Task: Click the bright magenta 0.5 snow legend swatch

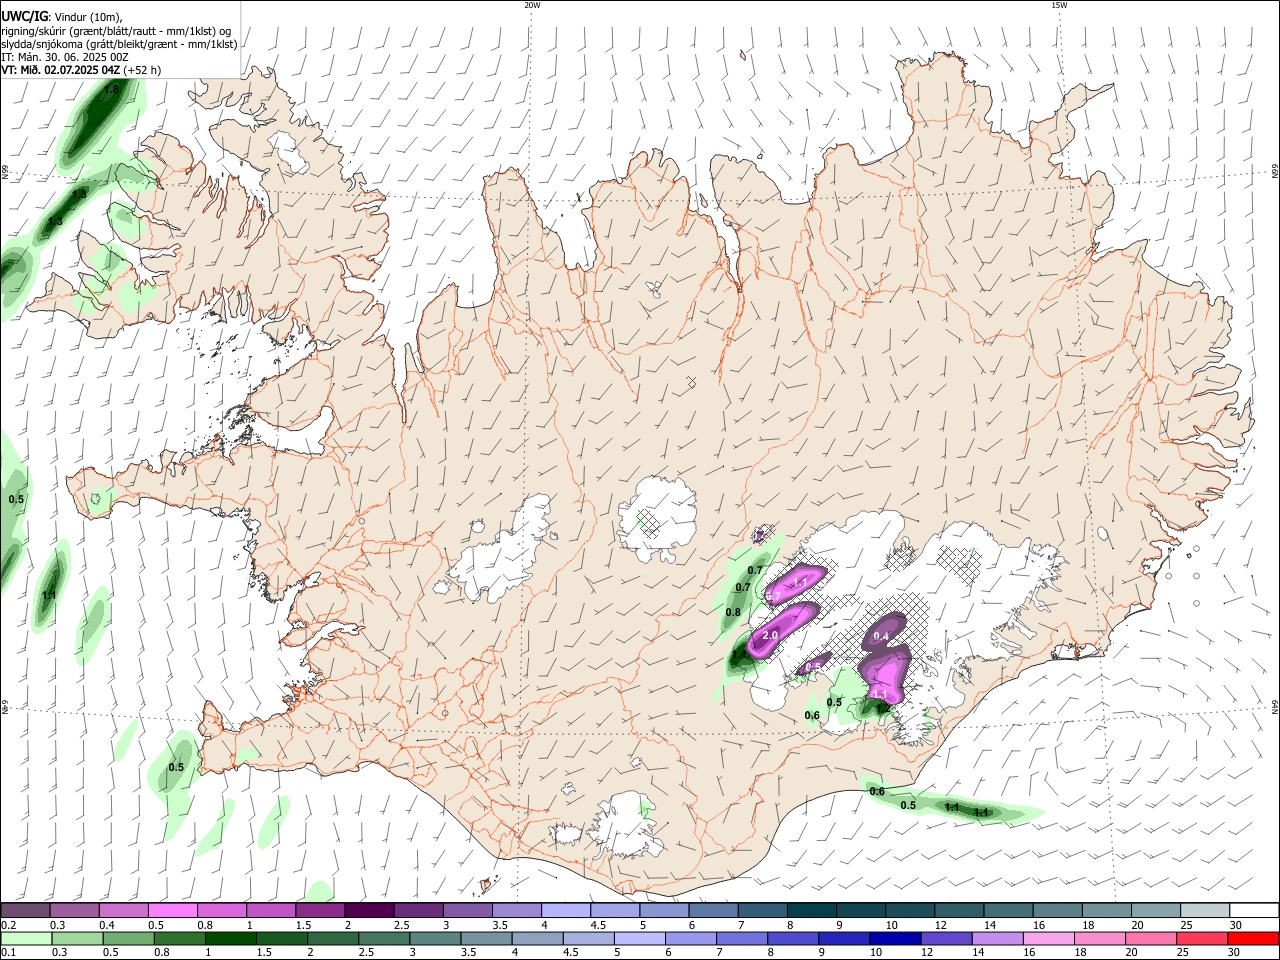Action: tap(172, 910)
